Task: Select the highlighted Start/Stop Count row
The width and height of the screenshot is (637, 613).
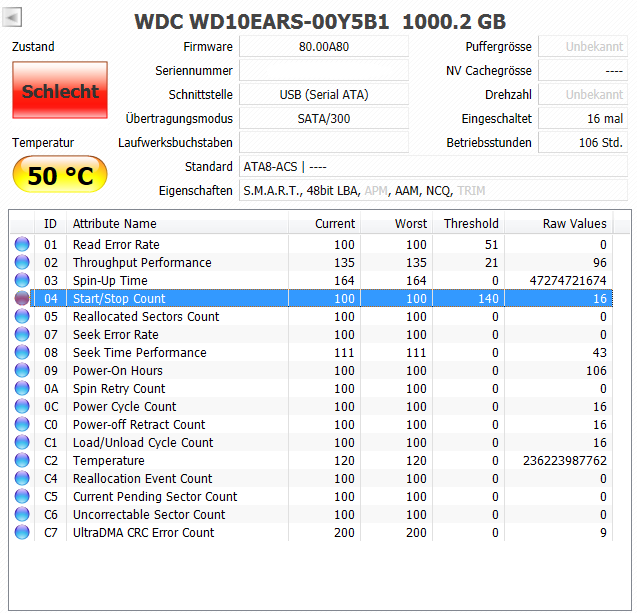Action: 322,299
